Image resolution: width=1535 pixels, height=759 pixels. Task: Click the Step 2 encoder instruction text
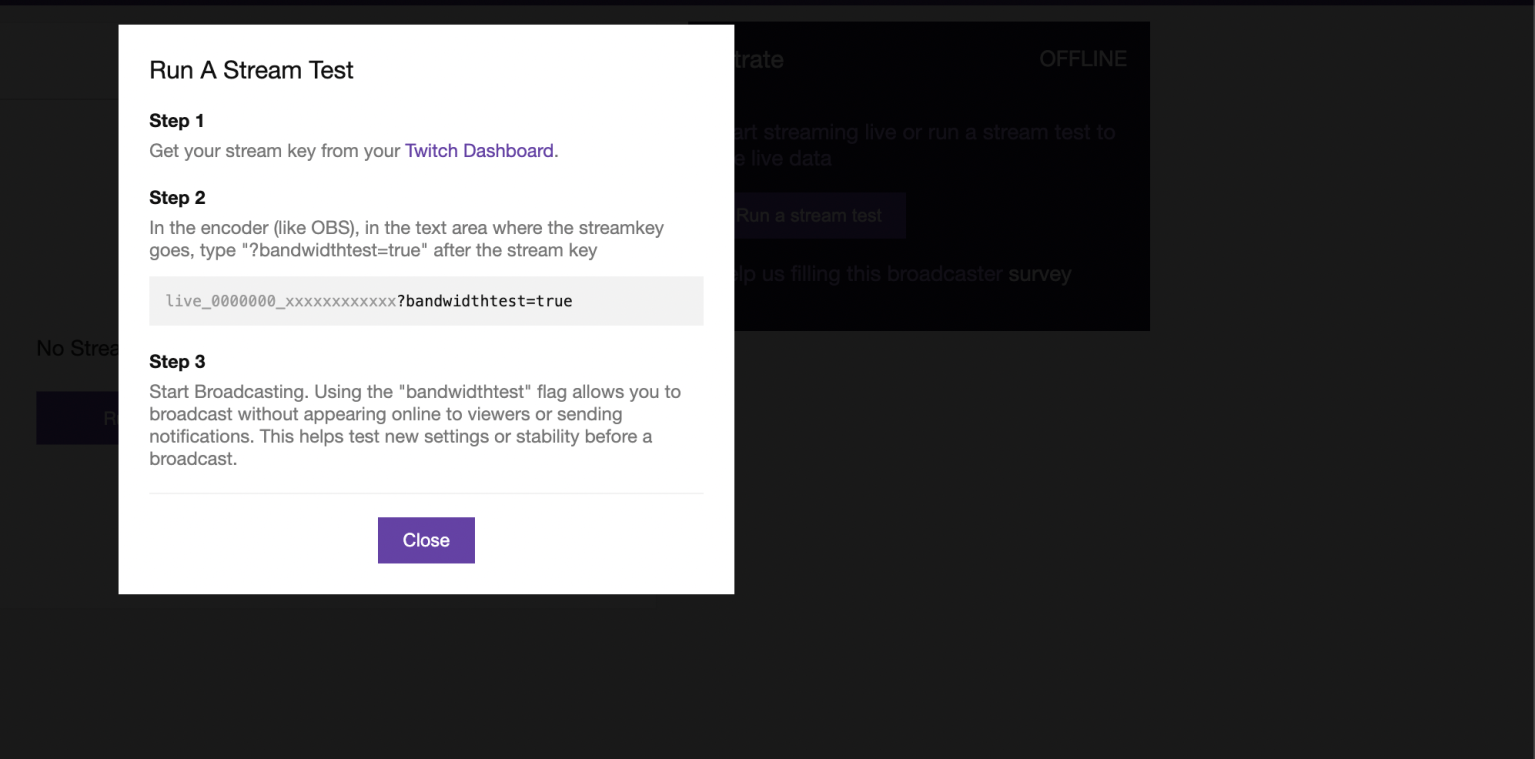(405, 238)
